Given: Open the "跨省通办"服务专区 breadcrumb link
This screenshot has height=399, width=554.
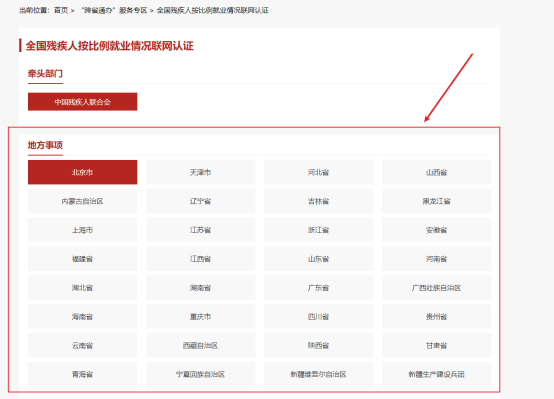Looking at the screenshot, I should point(114,10).
